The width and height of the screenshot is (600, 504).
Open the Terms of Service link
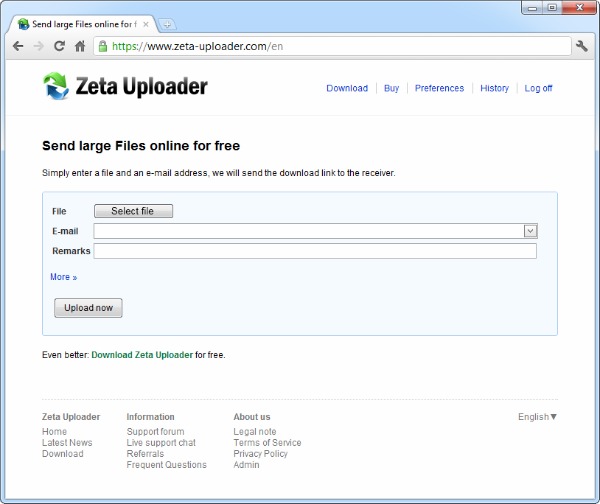click(x=267, y=443)
